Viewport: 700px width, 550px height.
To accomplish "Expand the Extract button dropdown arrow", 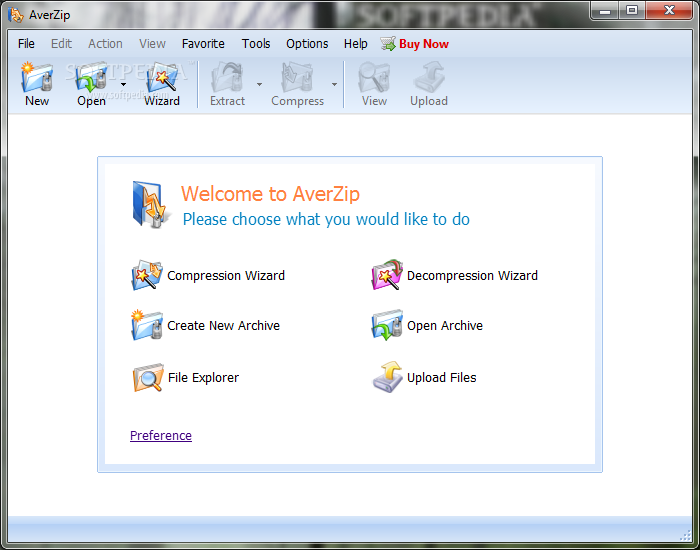I will (x=259, y=84).
